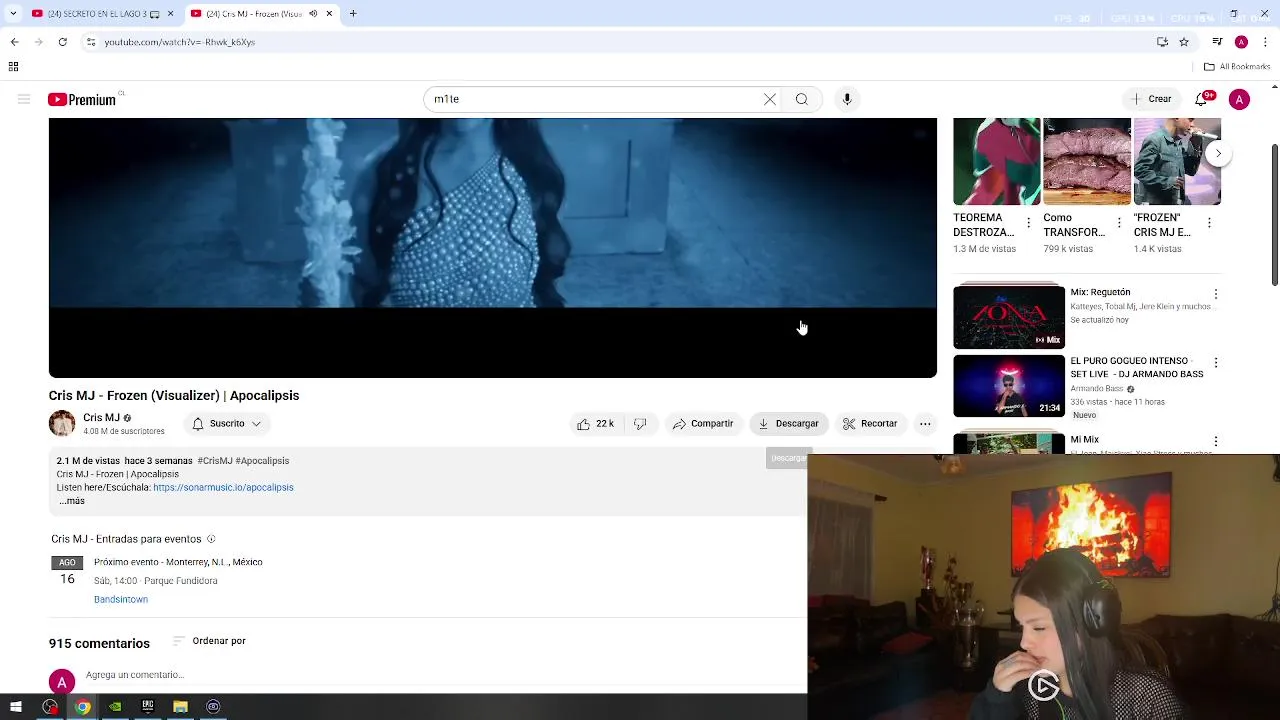Viewport: 1280px width, 720px height.
Task: Open options for Como TRANSFOR video
Action: (x=1119, y=223)
